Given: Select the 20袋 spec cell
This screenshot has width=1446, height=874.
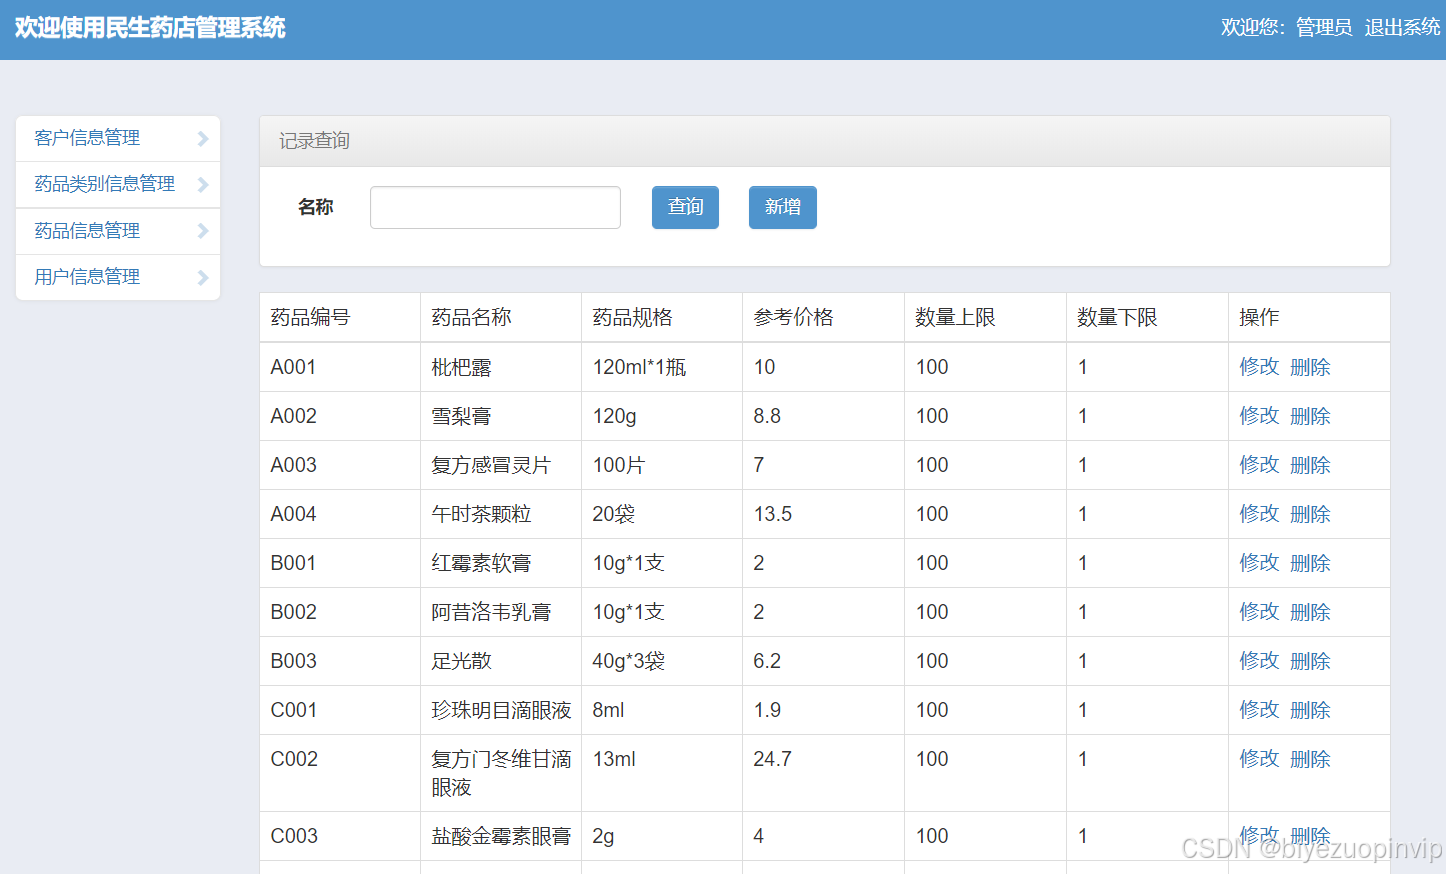Looking at the screenshot, I should pyautogui.click(x=662, y=514).
